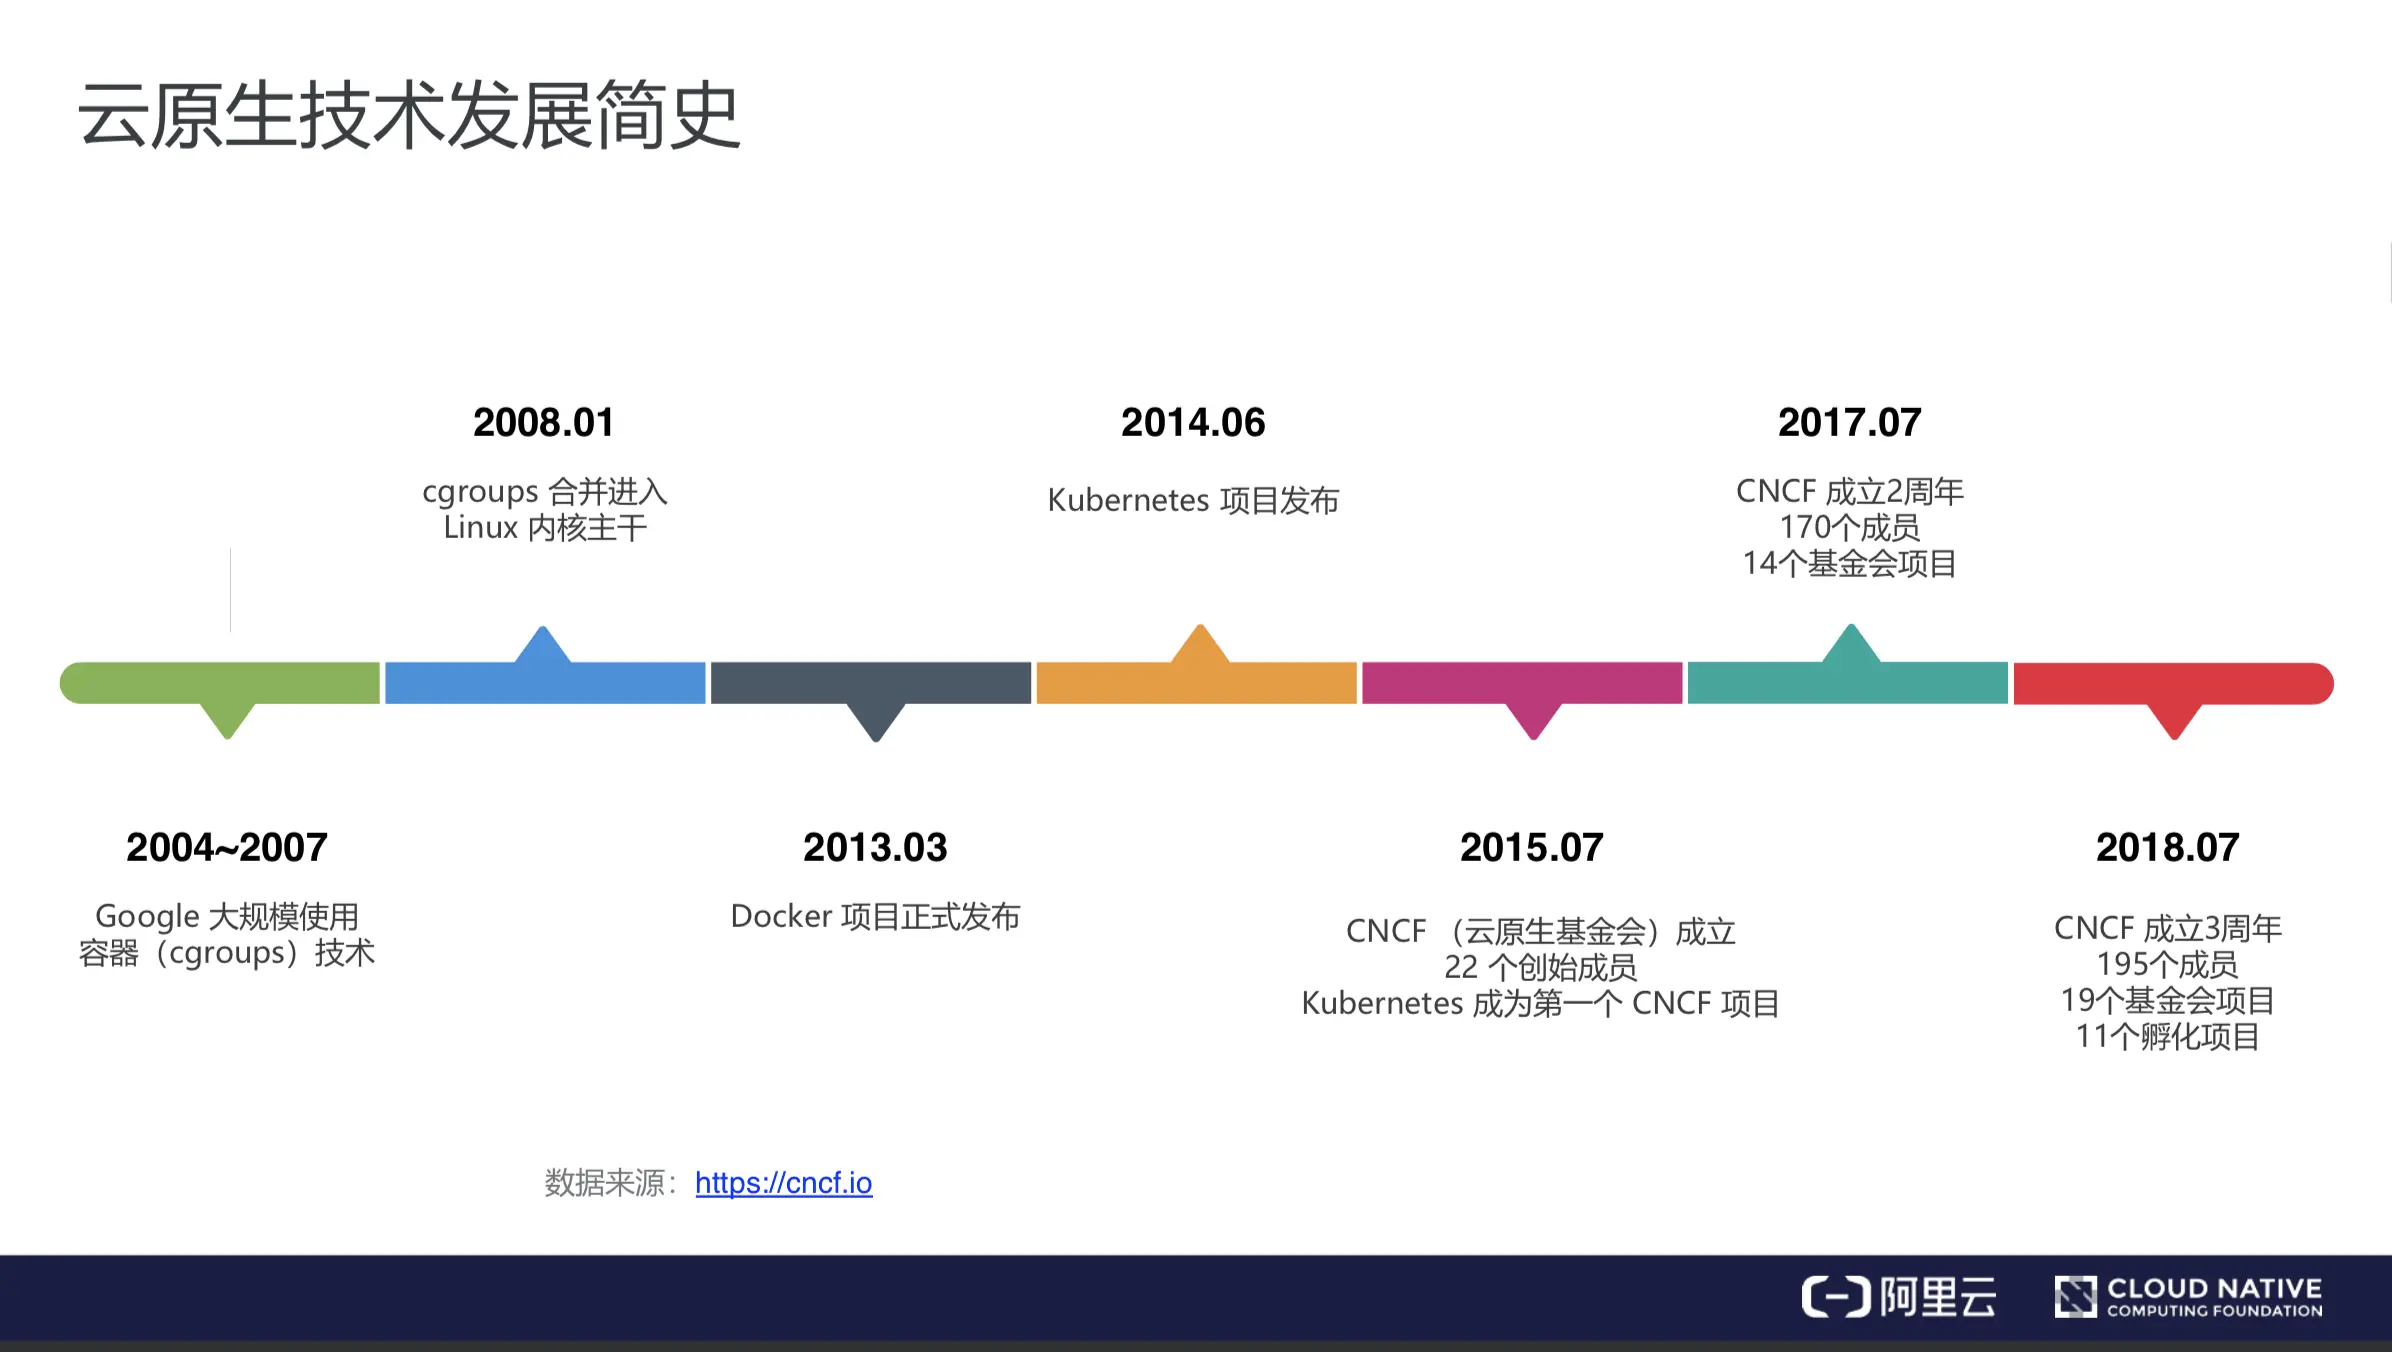Click the red 2018.07 timeline segment
The height and width of the screenshot is (1352, 2392).
2172,683
